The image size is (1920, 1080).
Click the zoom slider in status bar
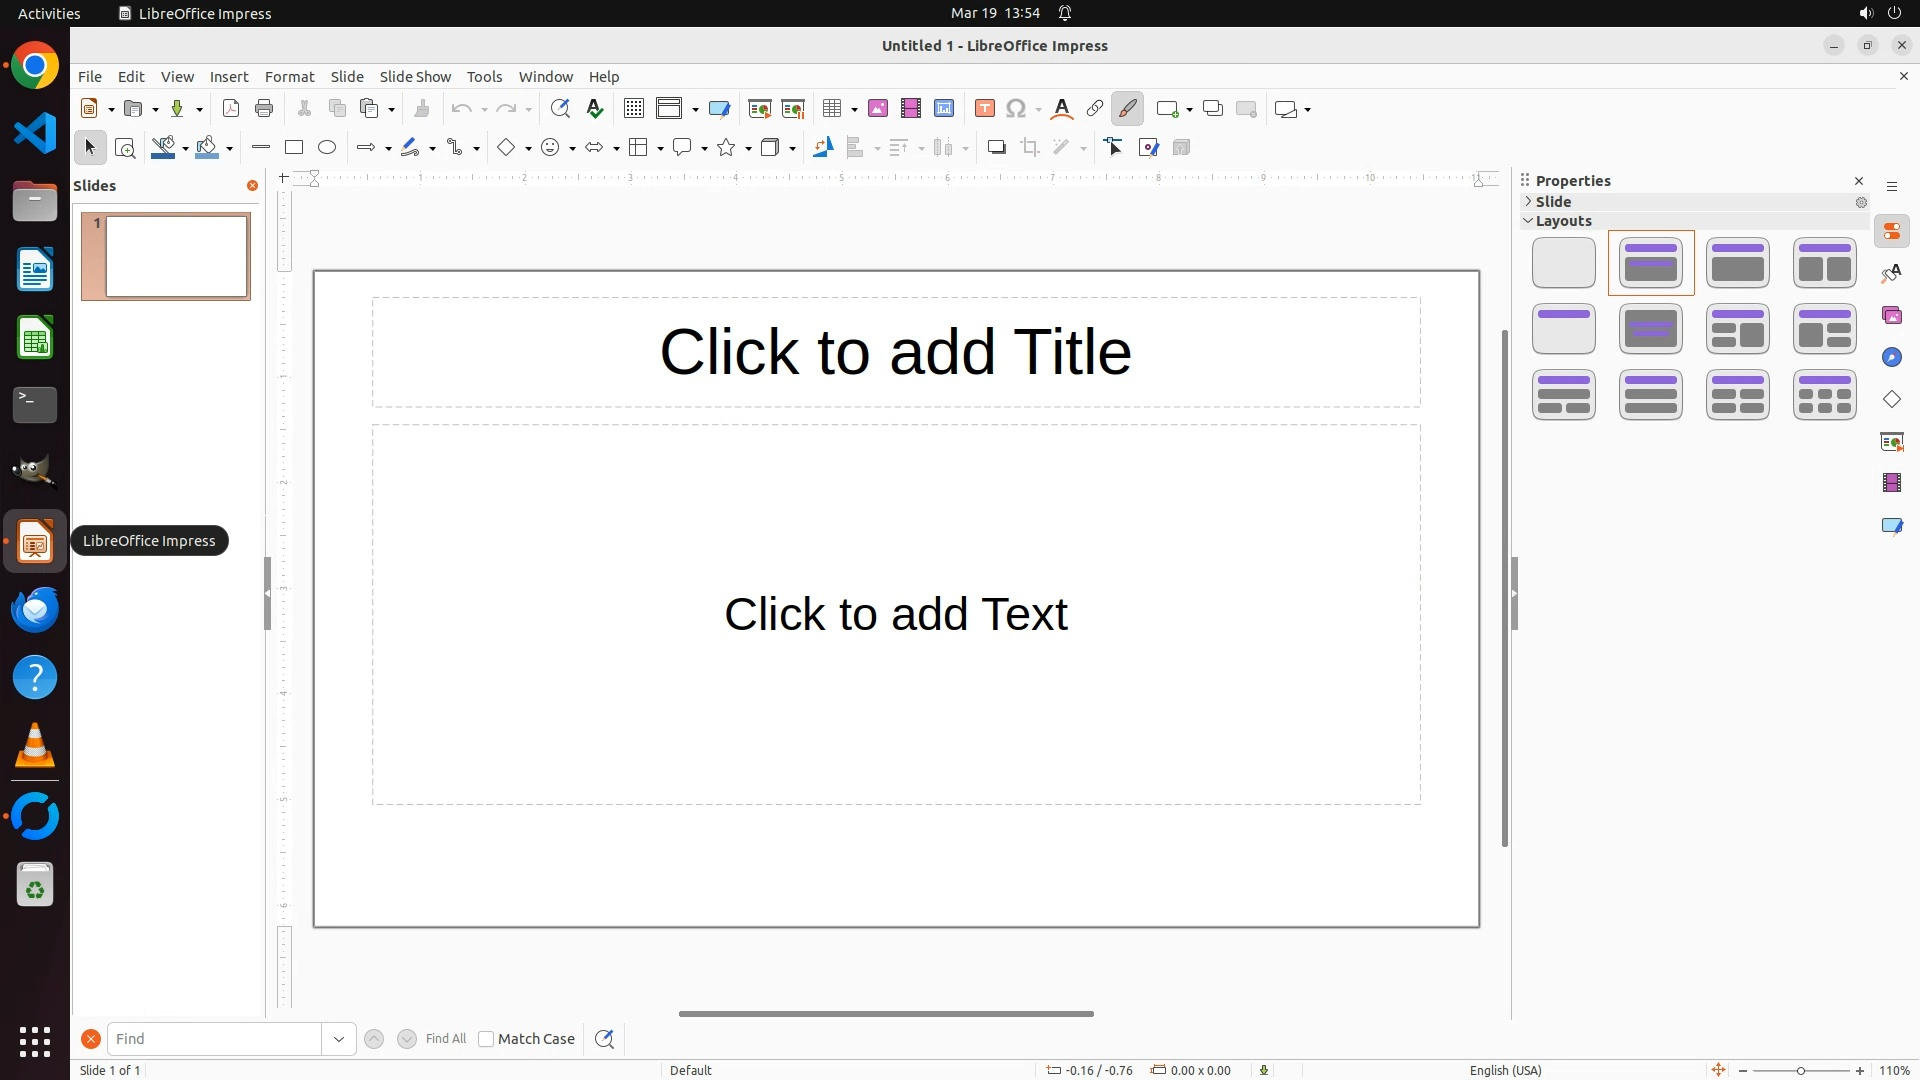(x=1801, y=1071)
